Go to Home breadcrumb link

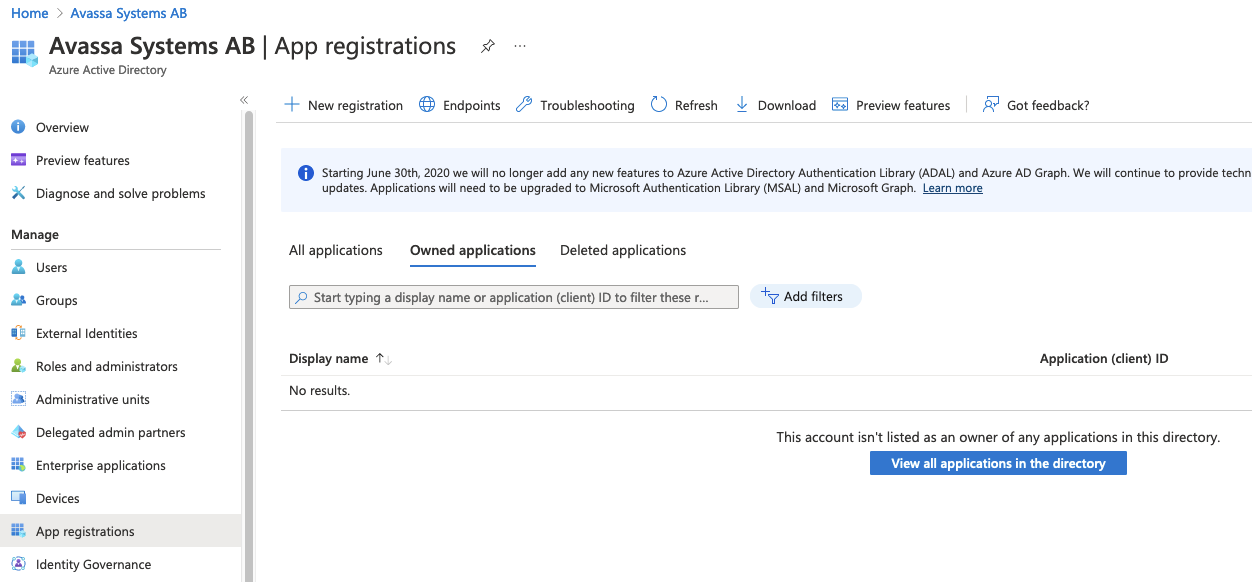[30, 13]
